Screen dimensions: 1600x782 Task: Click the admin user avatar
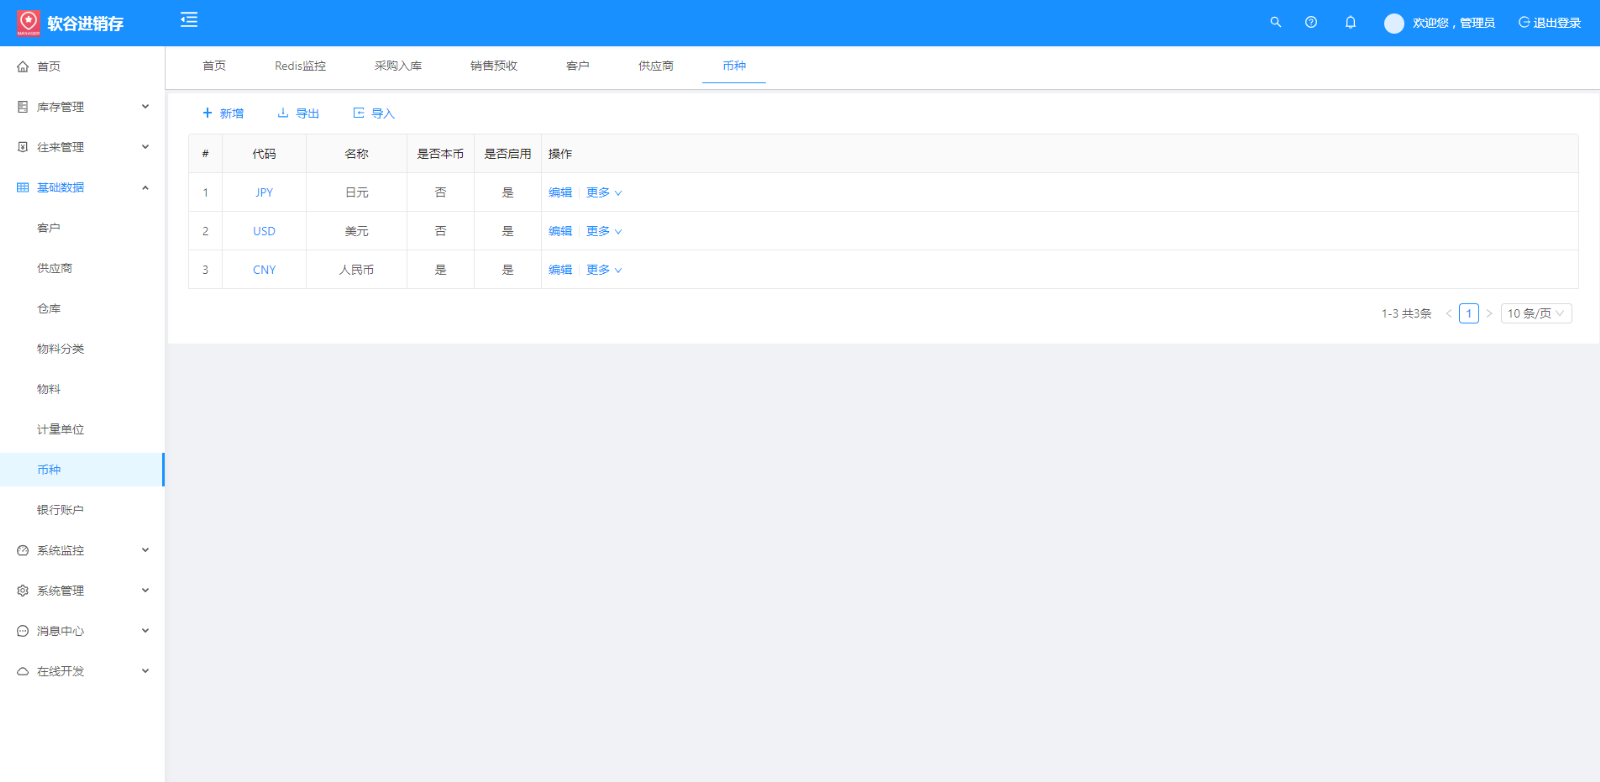click(1393, 23)
